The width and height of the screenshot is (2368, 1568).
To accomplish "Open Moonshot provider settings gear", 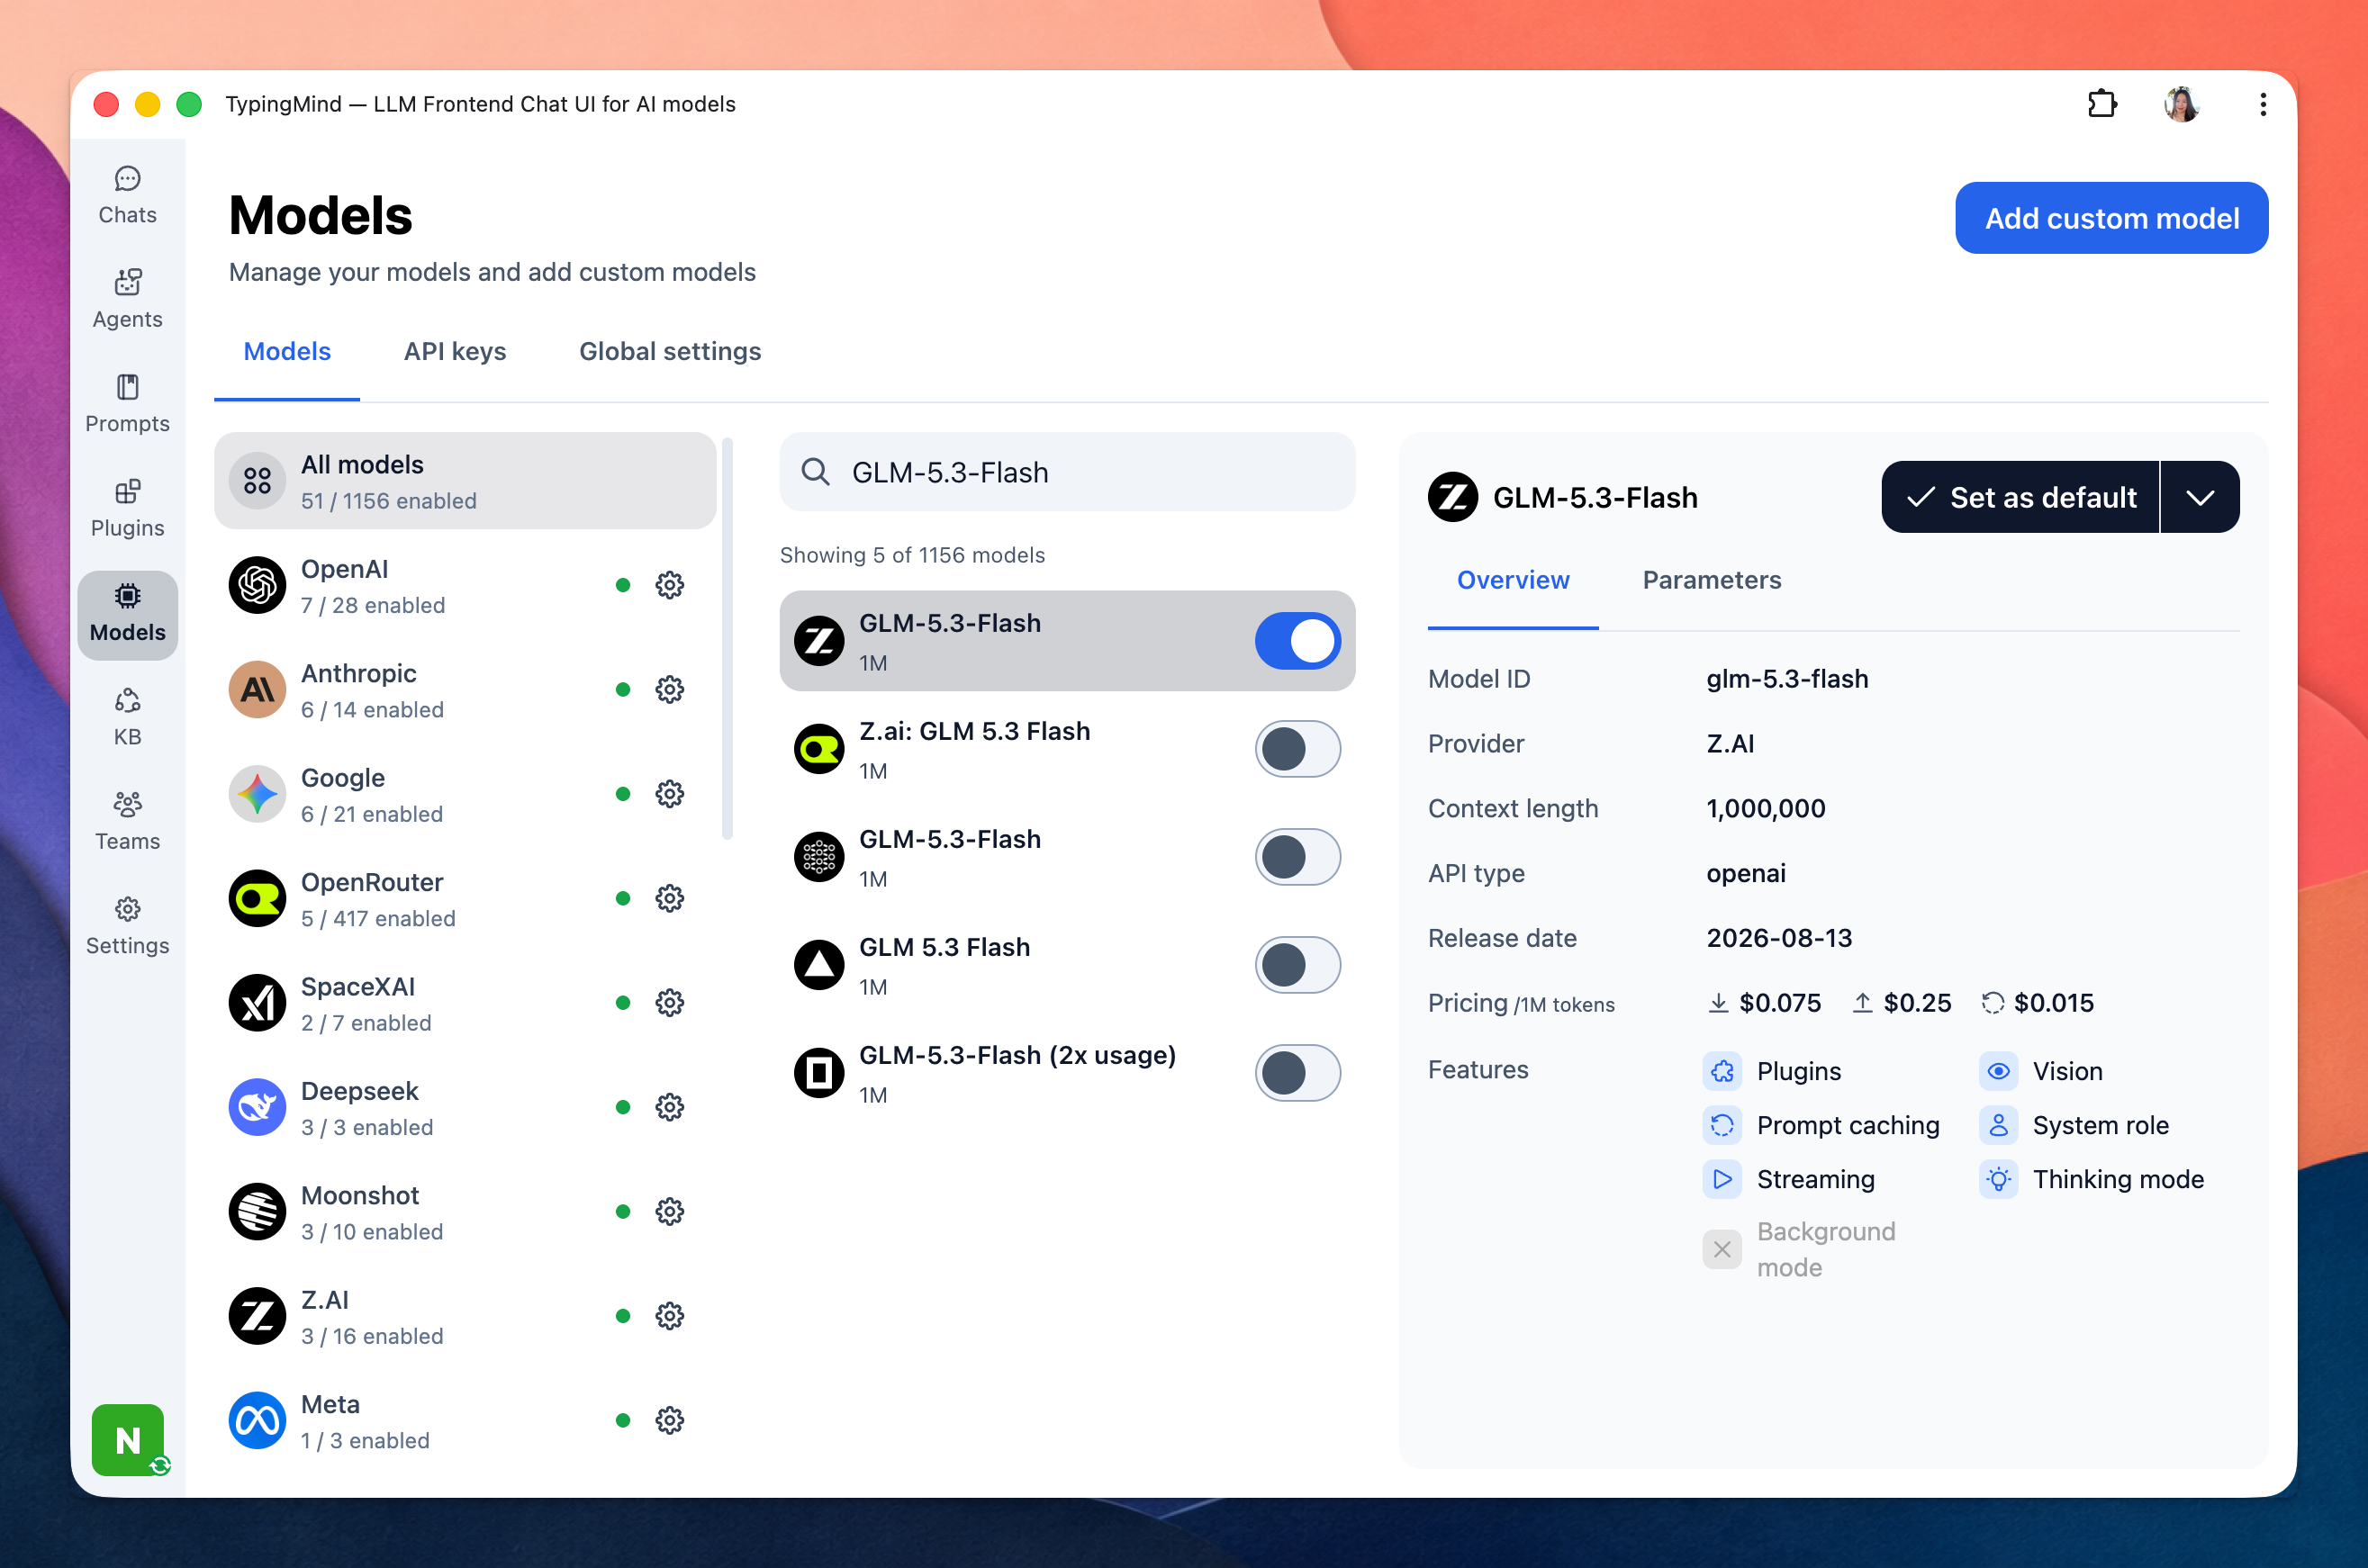I will point(669,1212).
